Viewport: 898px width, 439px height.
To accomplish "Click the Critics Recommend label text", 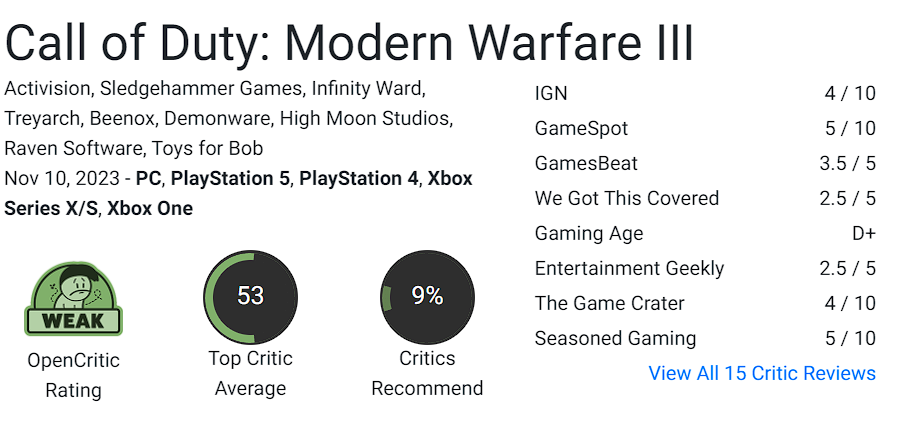I will (x=427, y=373).
